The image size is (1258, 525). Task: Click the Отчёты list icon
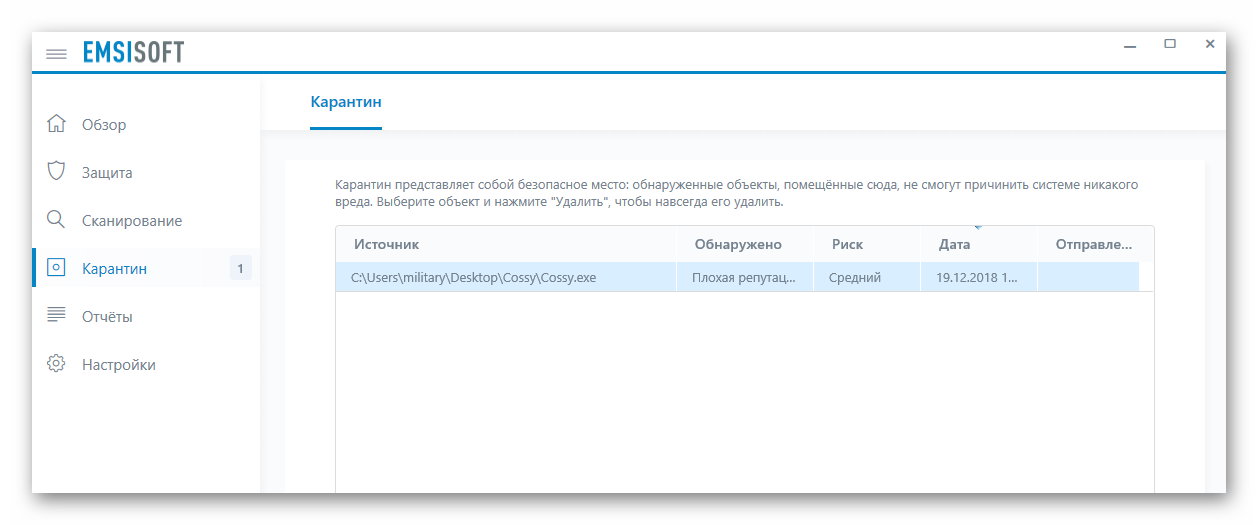coord(57,315)
